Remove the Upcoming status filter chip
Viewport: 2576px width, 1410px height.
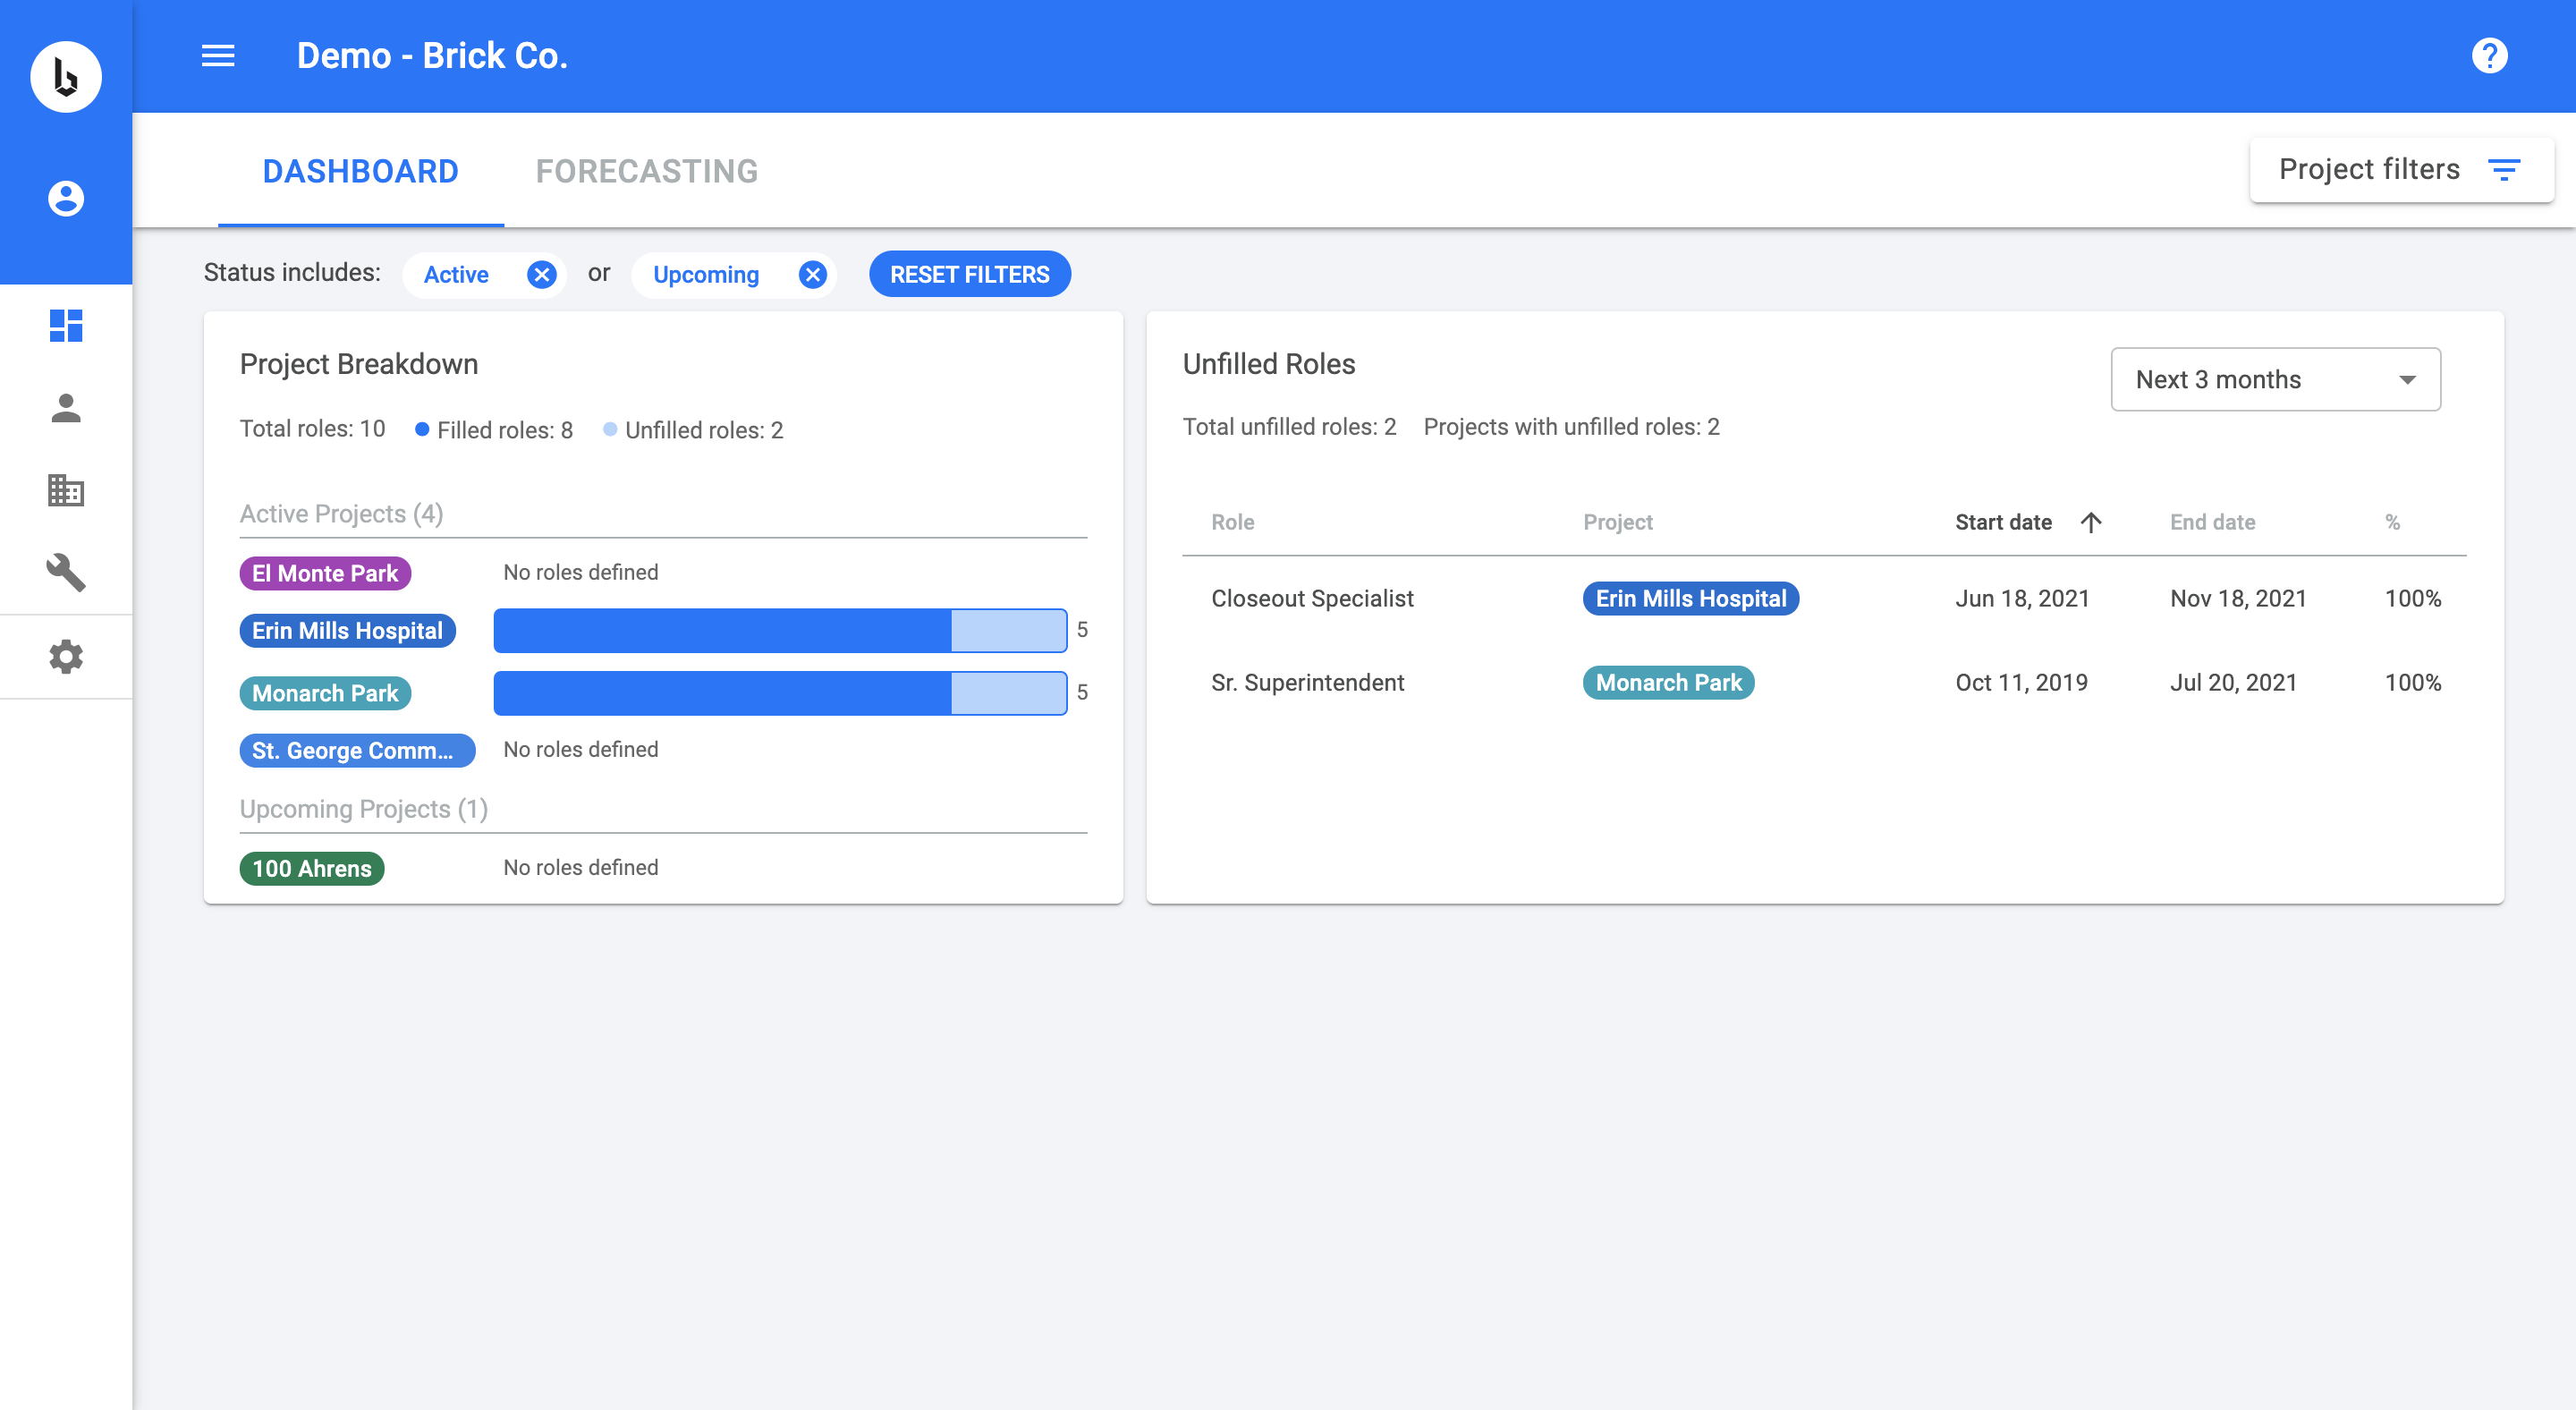tap(812, 274)
